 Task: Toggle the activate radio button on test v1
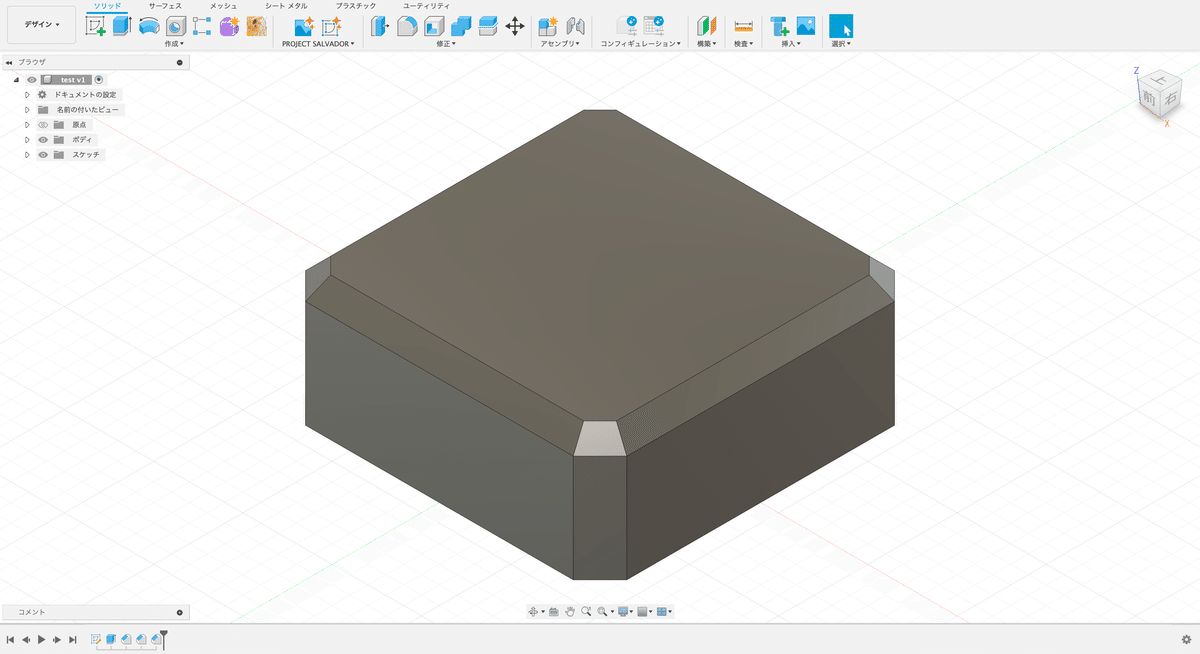coord(99,79)
